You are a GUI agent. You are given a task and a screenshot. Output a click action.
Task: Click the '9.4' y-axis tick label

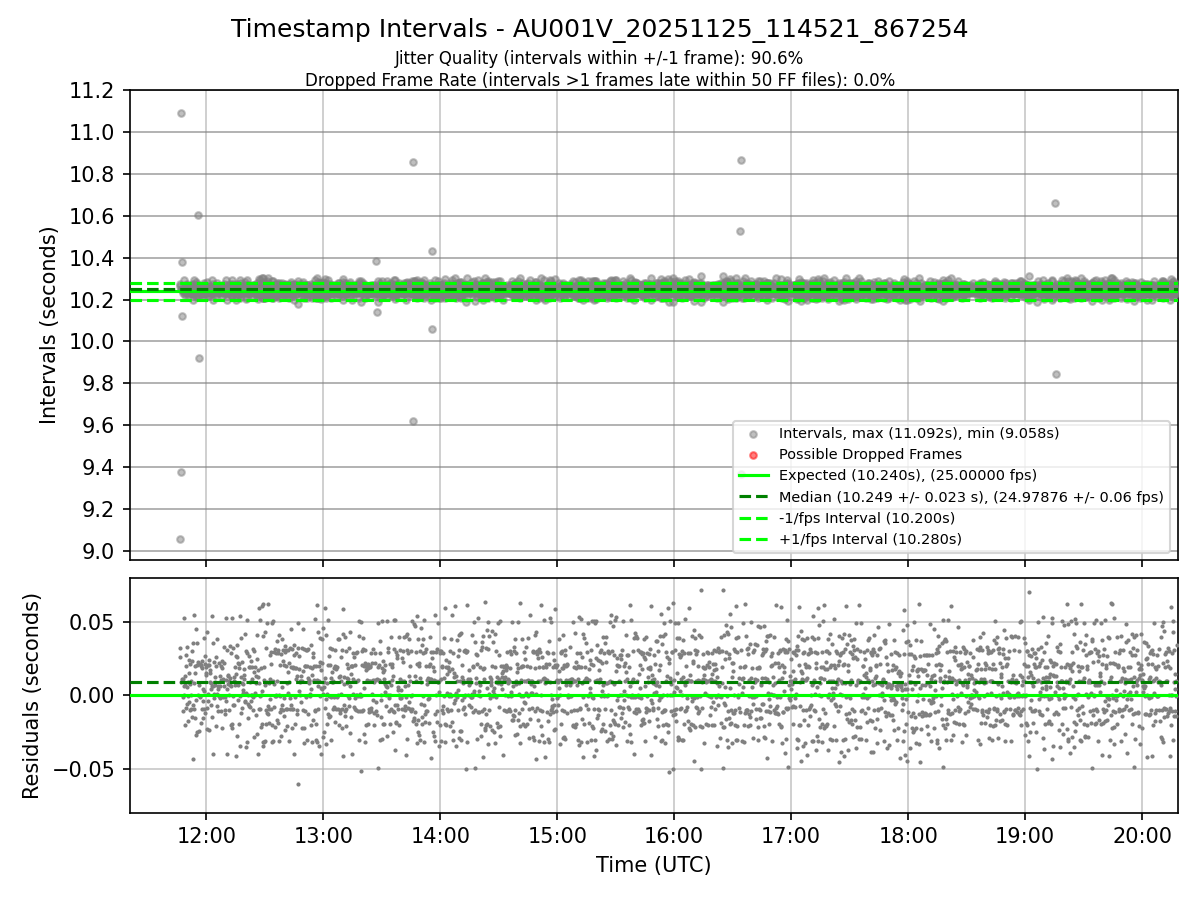pos(98,468)
